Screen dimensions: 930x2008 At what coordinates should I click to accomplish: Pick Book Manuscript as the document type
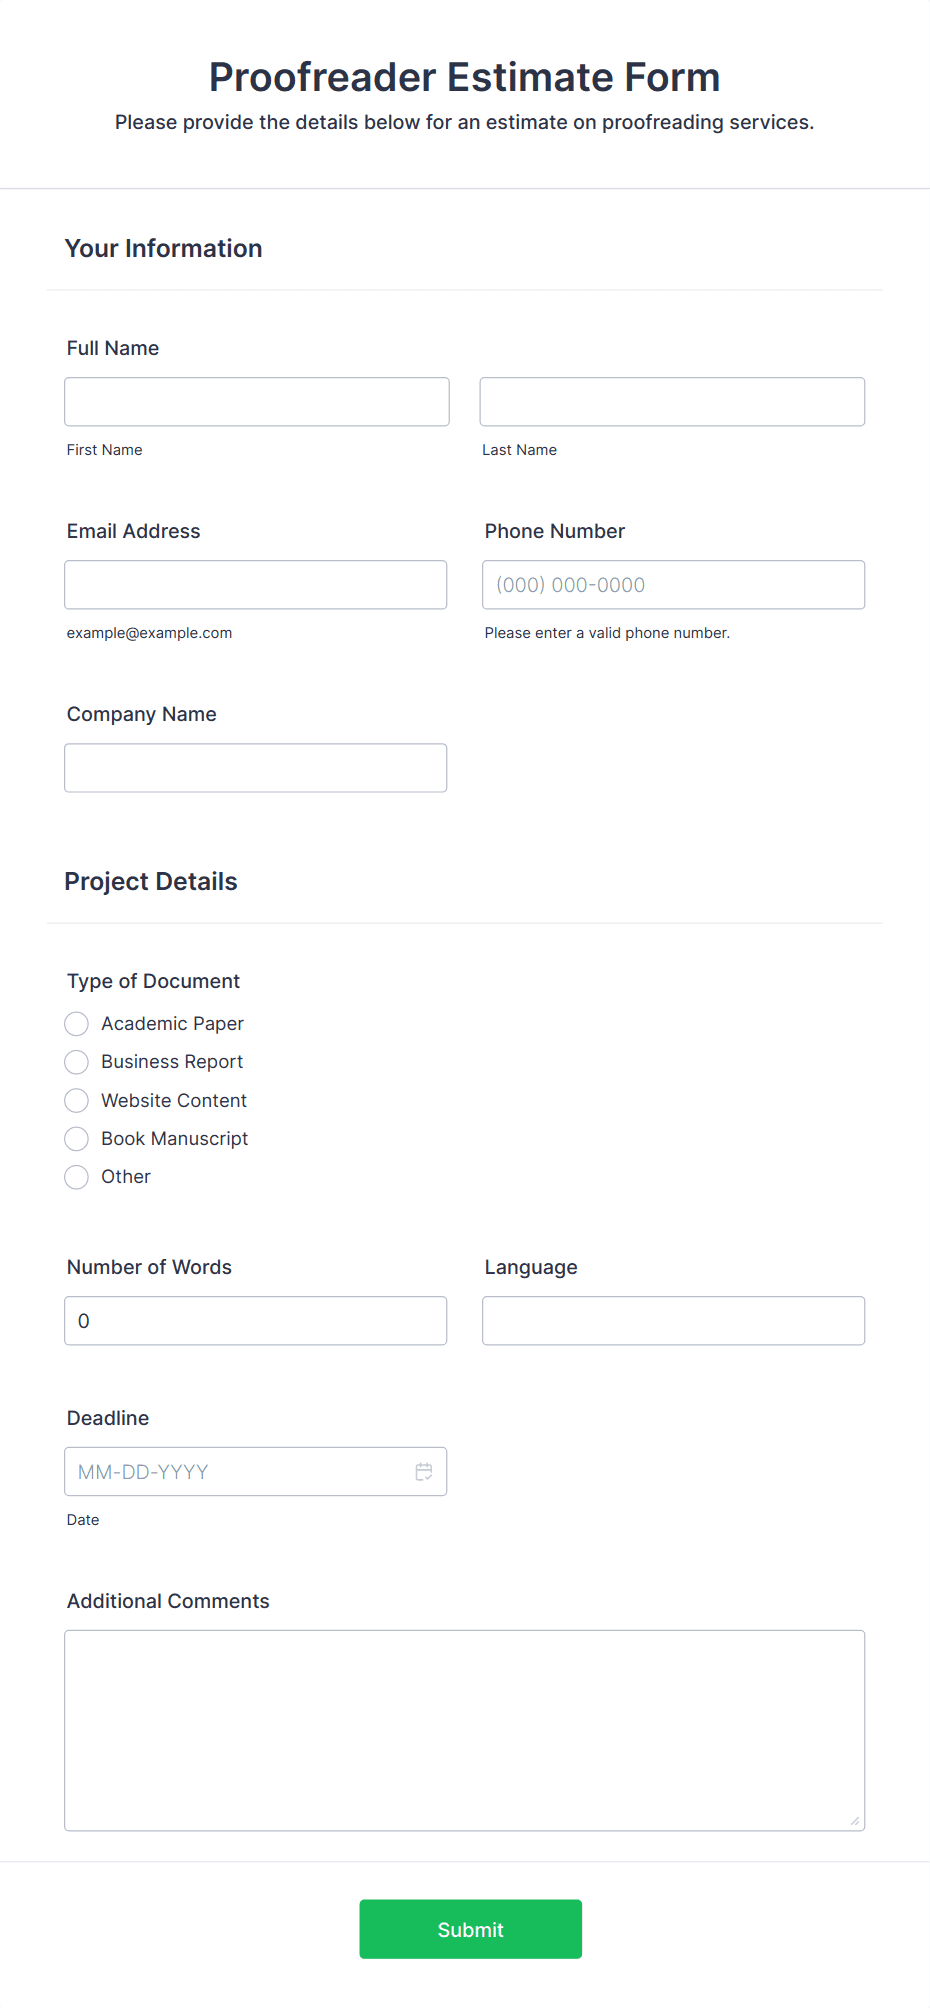pyautogui.click(x=76, y=1138)
